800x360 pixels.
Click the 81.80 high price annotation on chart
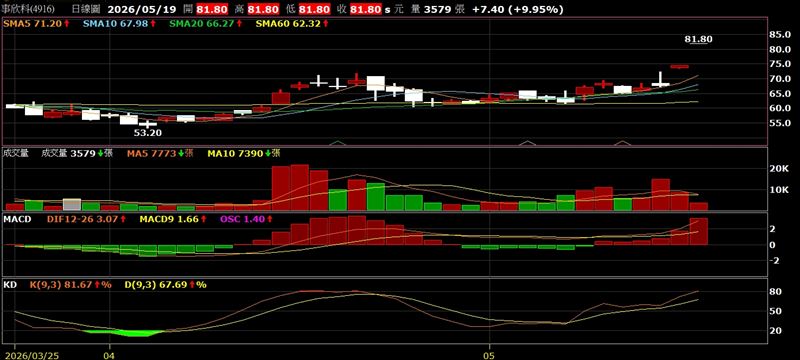pyautogui.click(x=698, y=39)
